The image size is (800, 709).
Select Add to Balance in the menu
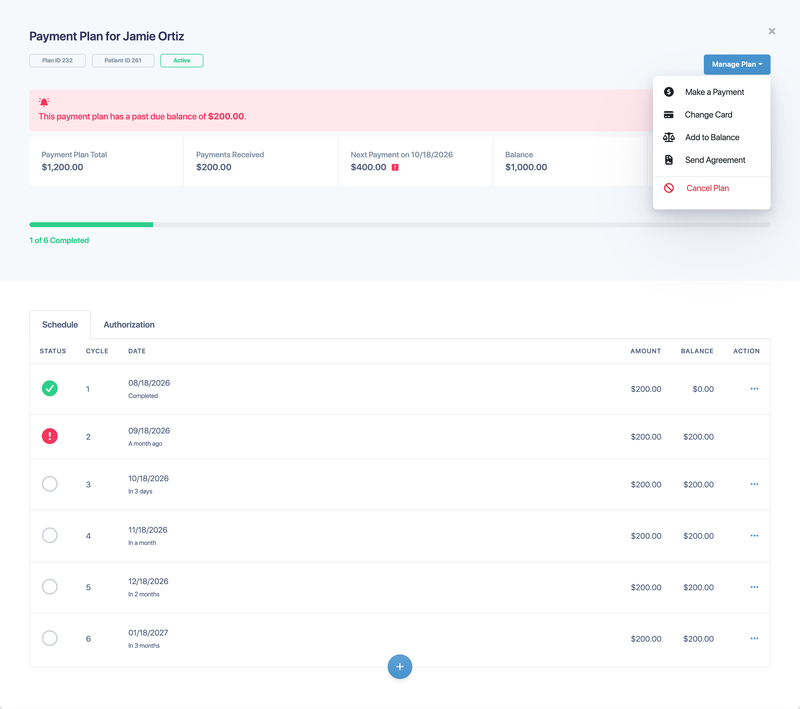click(x=712, y=137)
